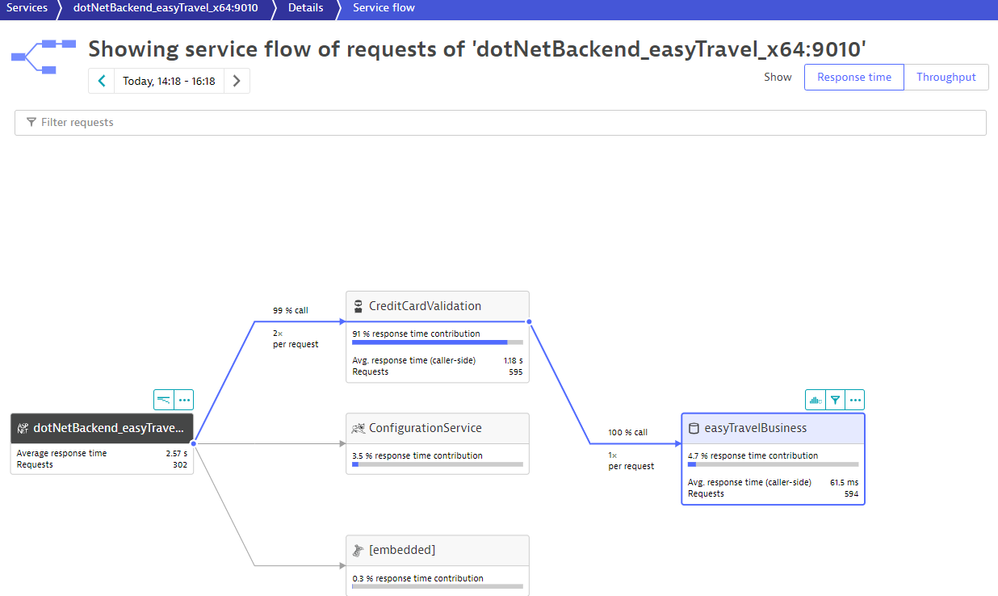Open the ellipsis menu above easyTravelBusiness
The image size is (998, 596).
point(855,400)
